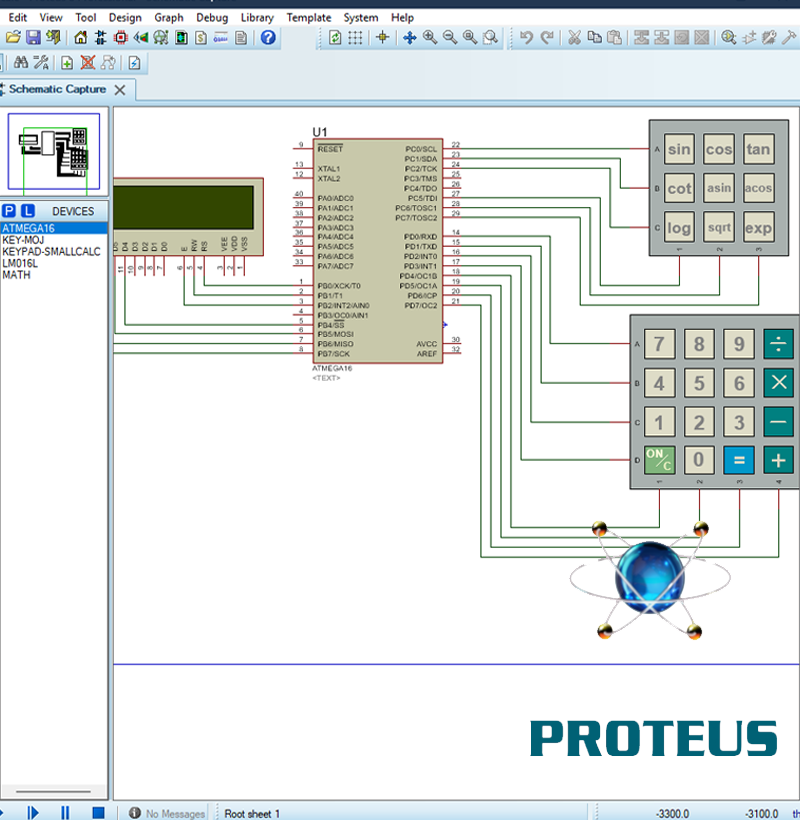Zoom in on the schematic
Image resolution: width=800 pixels, height=820 pixels.
(x=430, y=38)
